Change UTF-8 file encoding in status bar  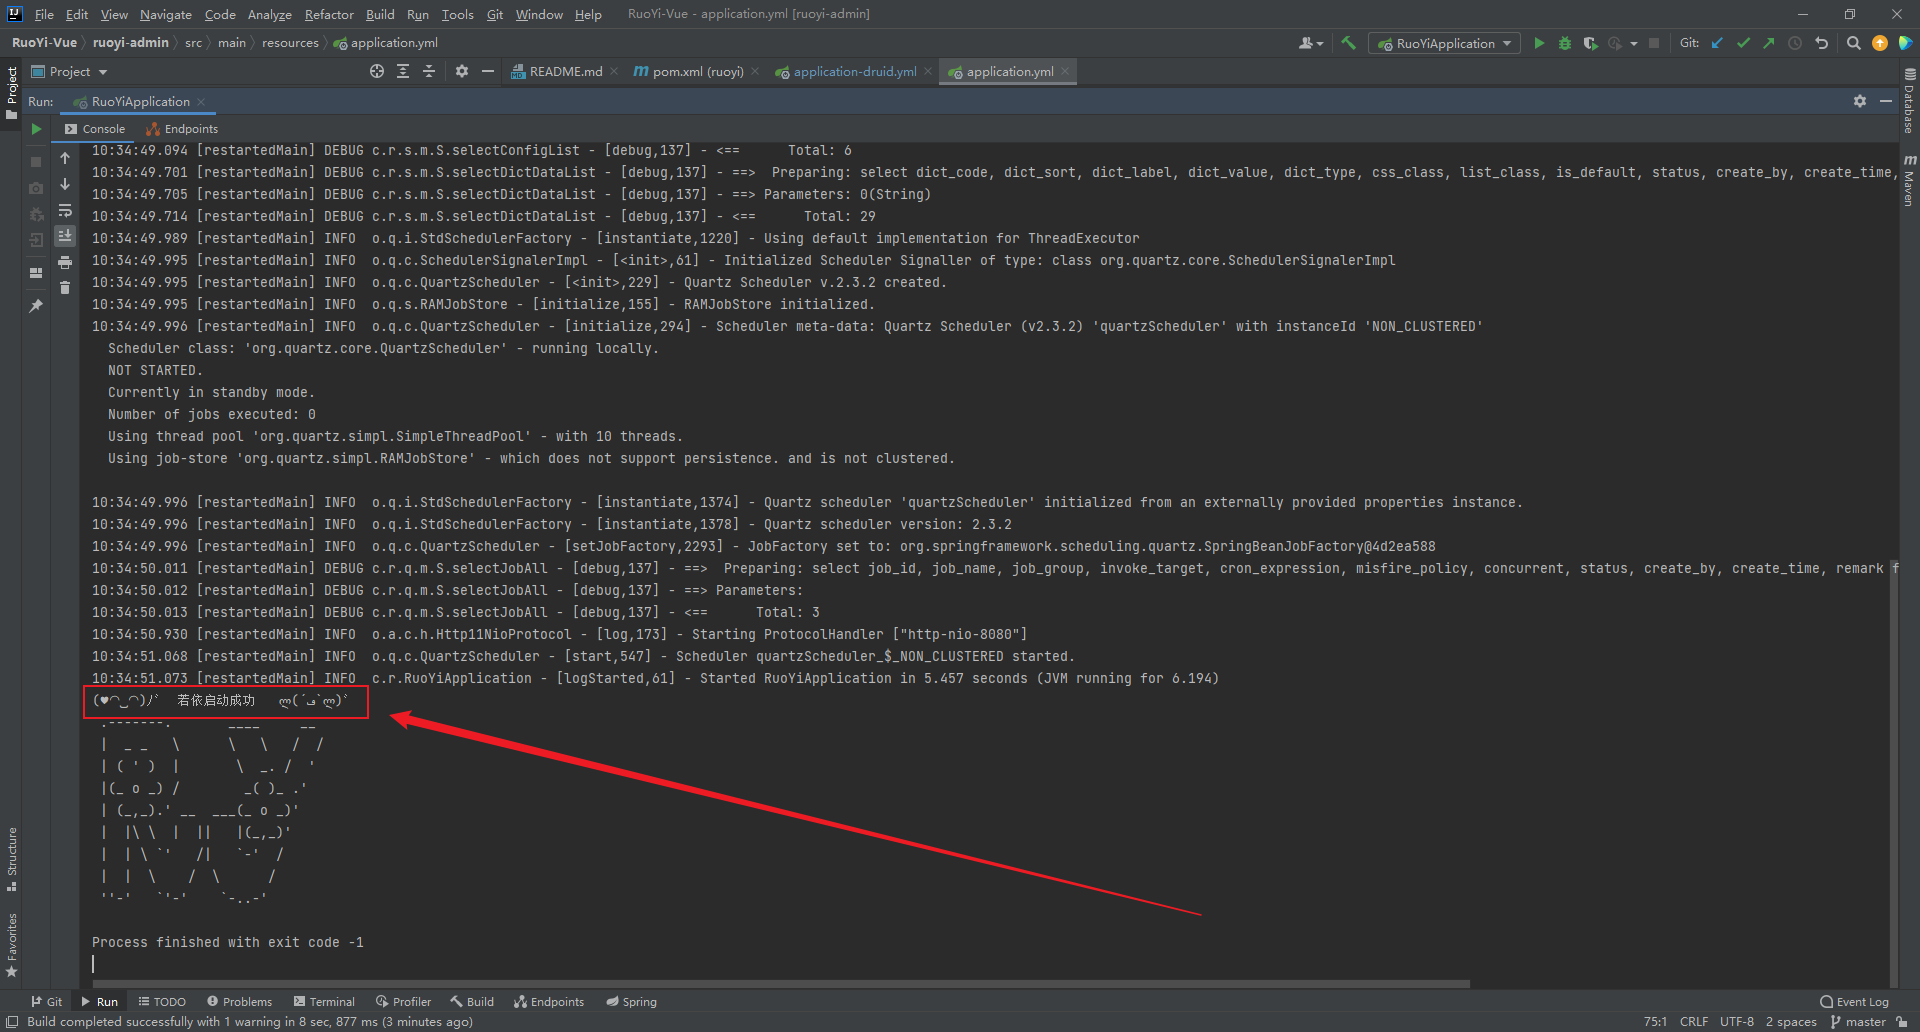point(1737,1021)
